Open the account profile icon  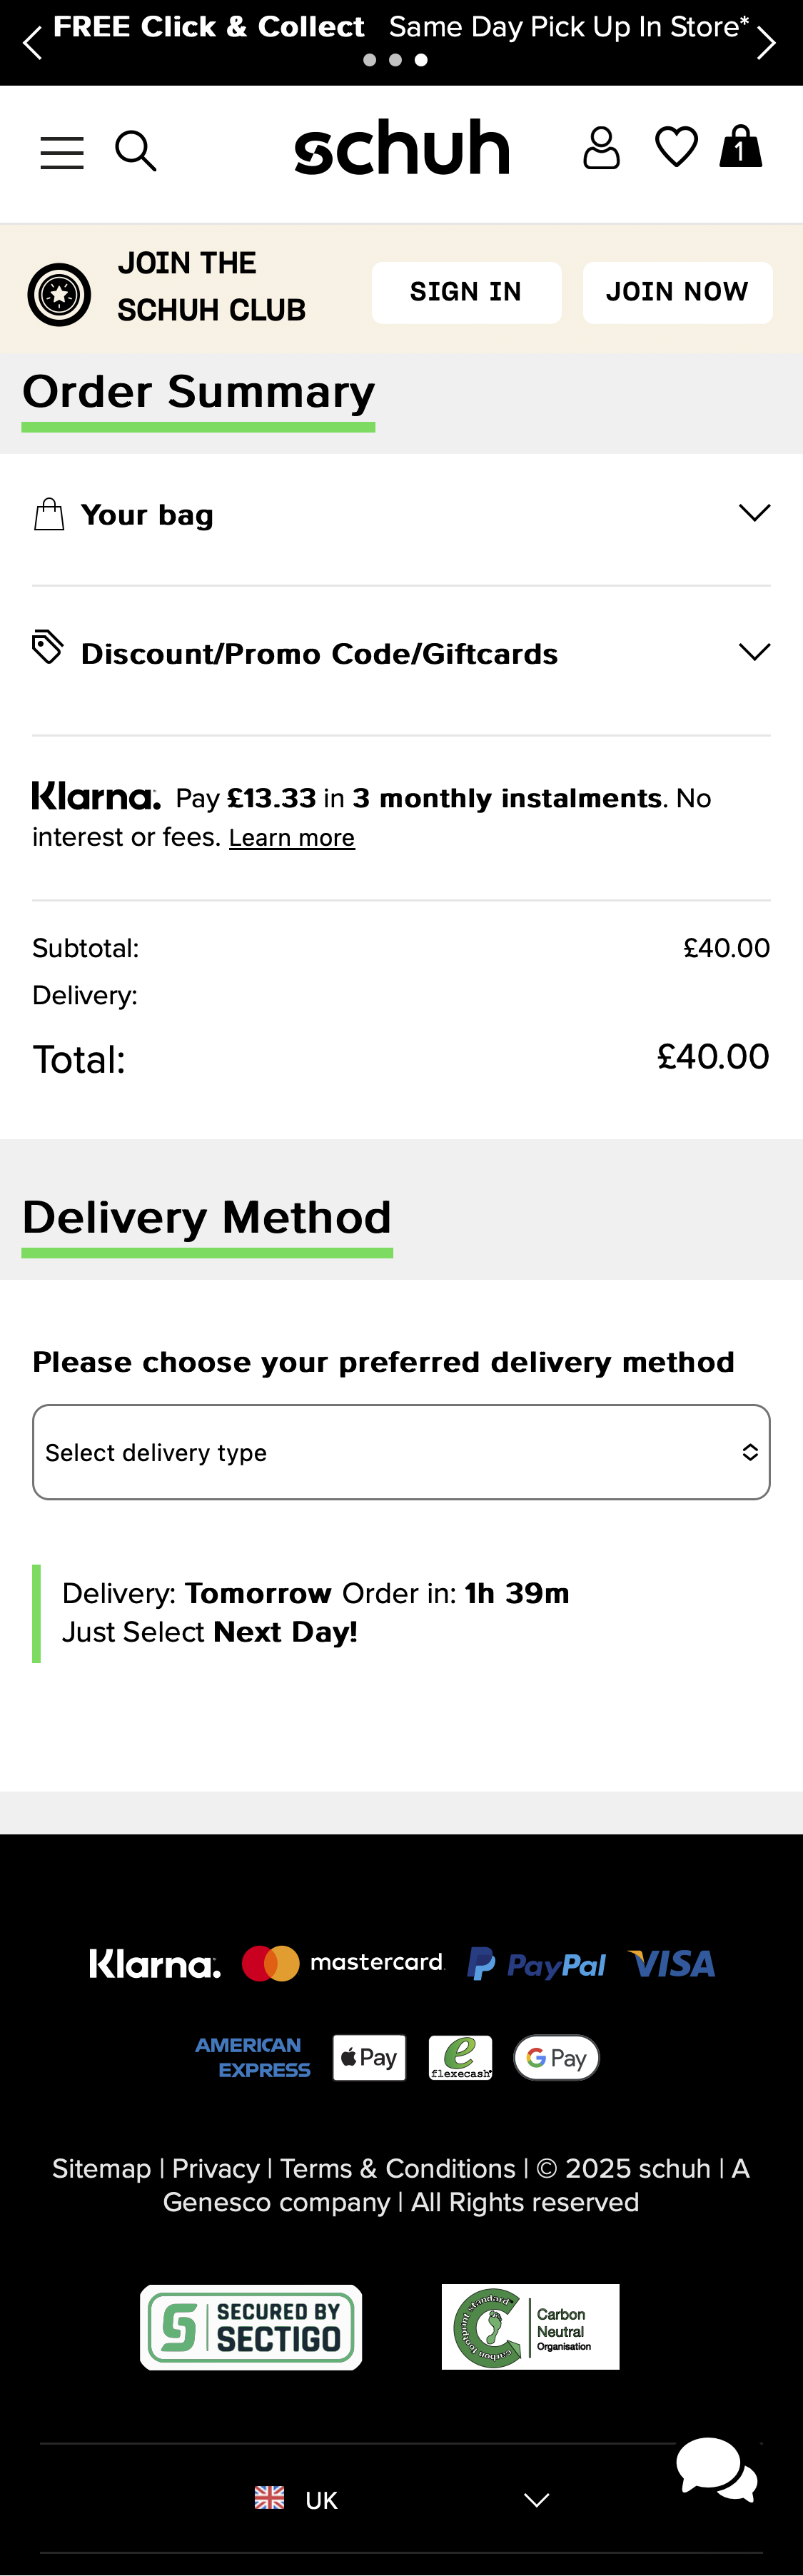click(x=601, y=149)
